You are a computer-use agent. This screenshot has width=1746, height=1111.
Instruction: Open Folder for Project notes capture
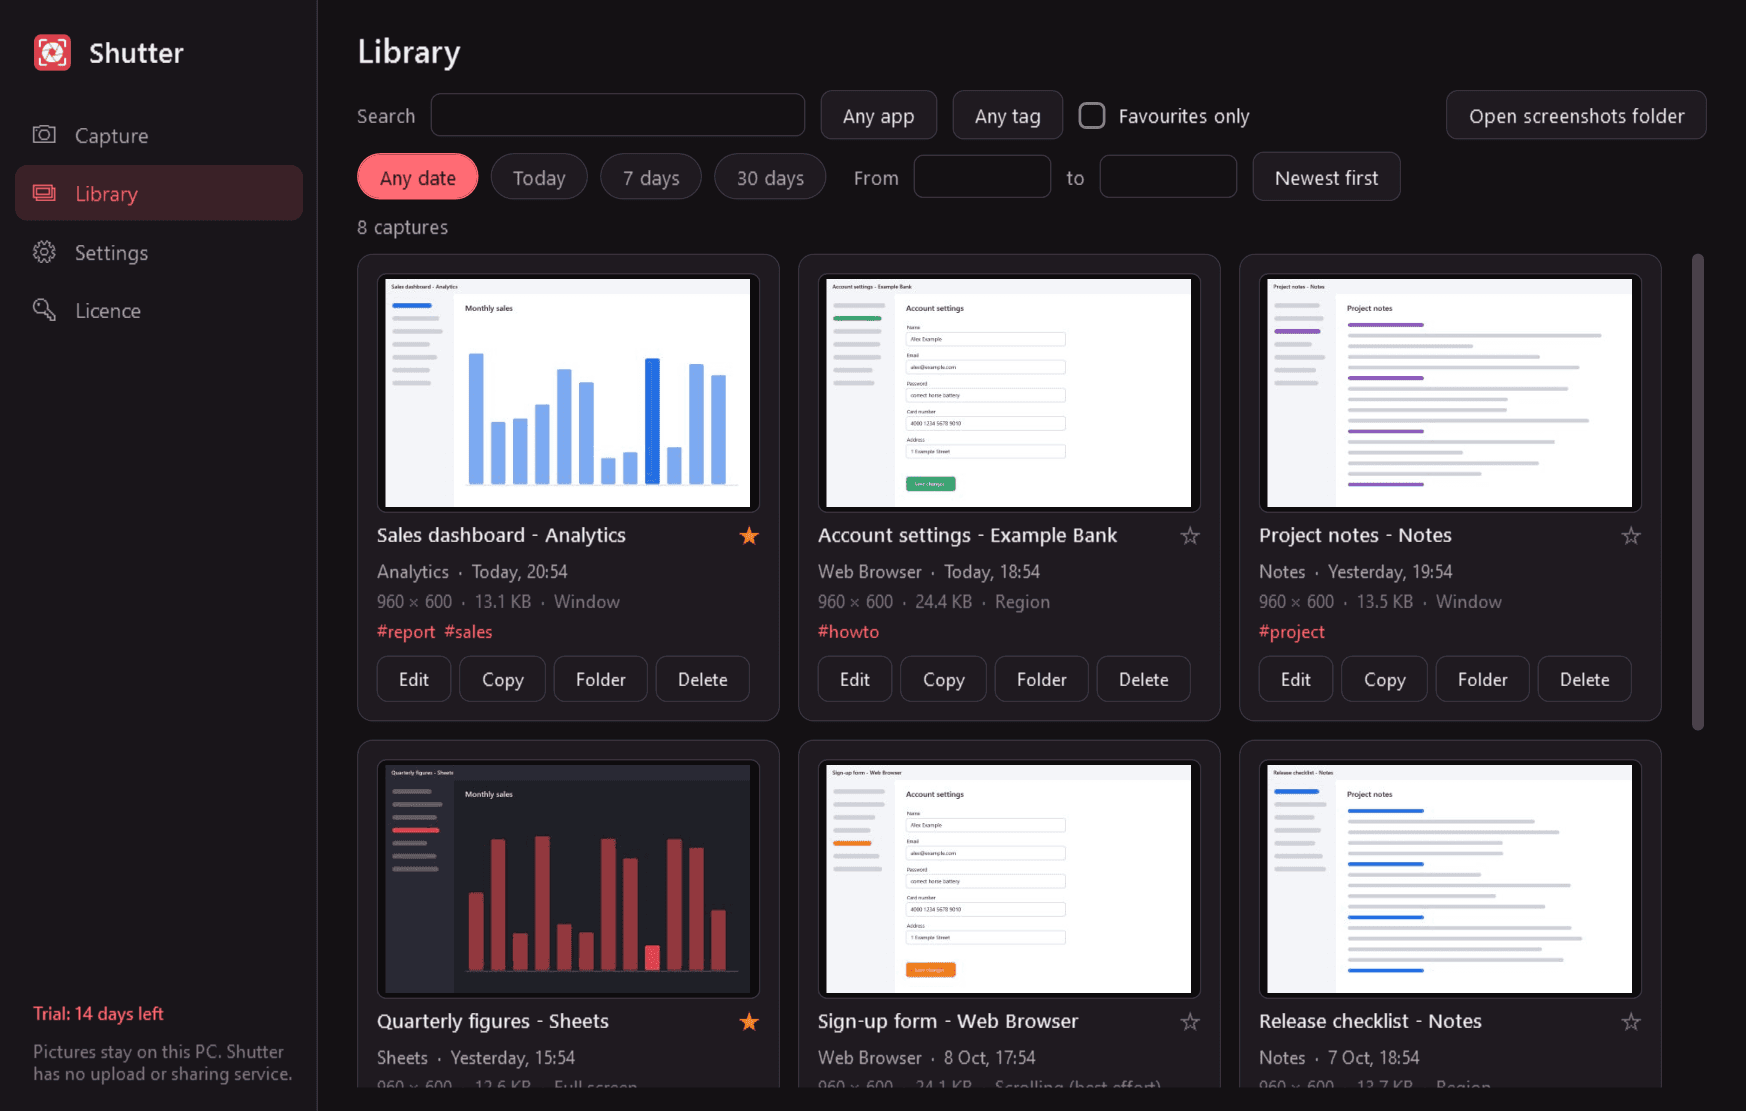tap(1482, 679)
